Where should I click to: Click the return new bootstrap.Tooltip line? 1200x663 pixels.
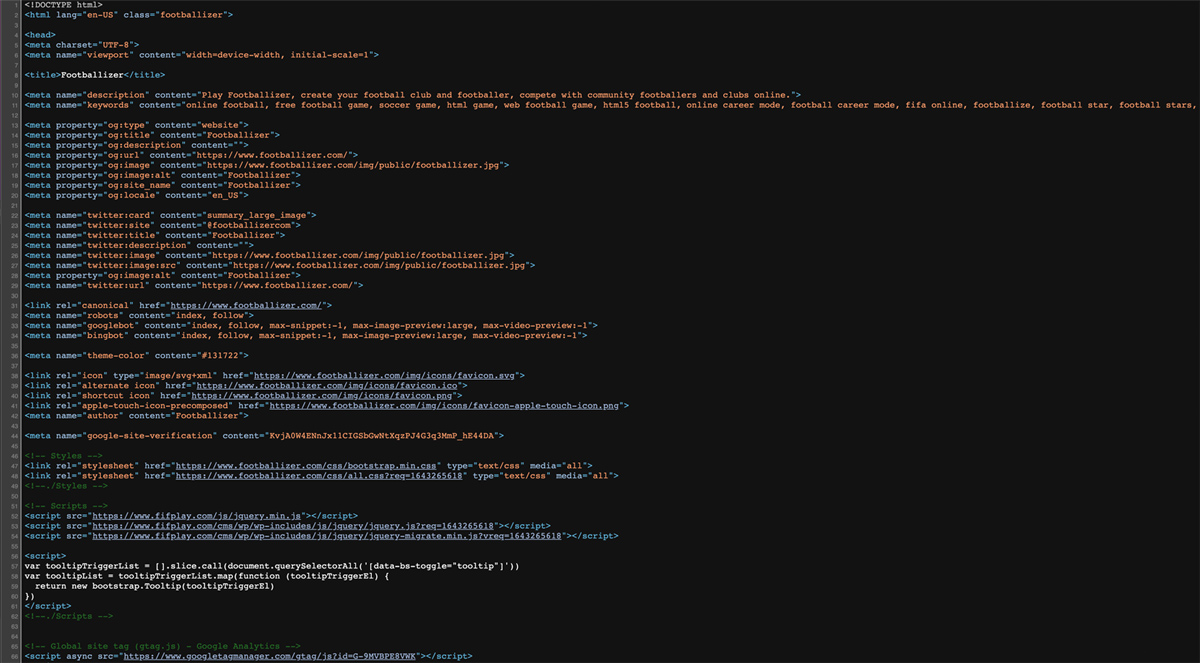coord(154,585)
